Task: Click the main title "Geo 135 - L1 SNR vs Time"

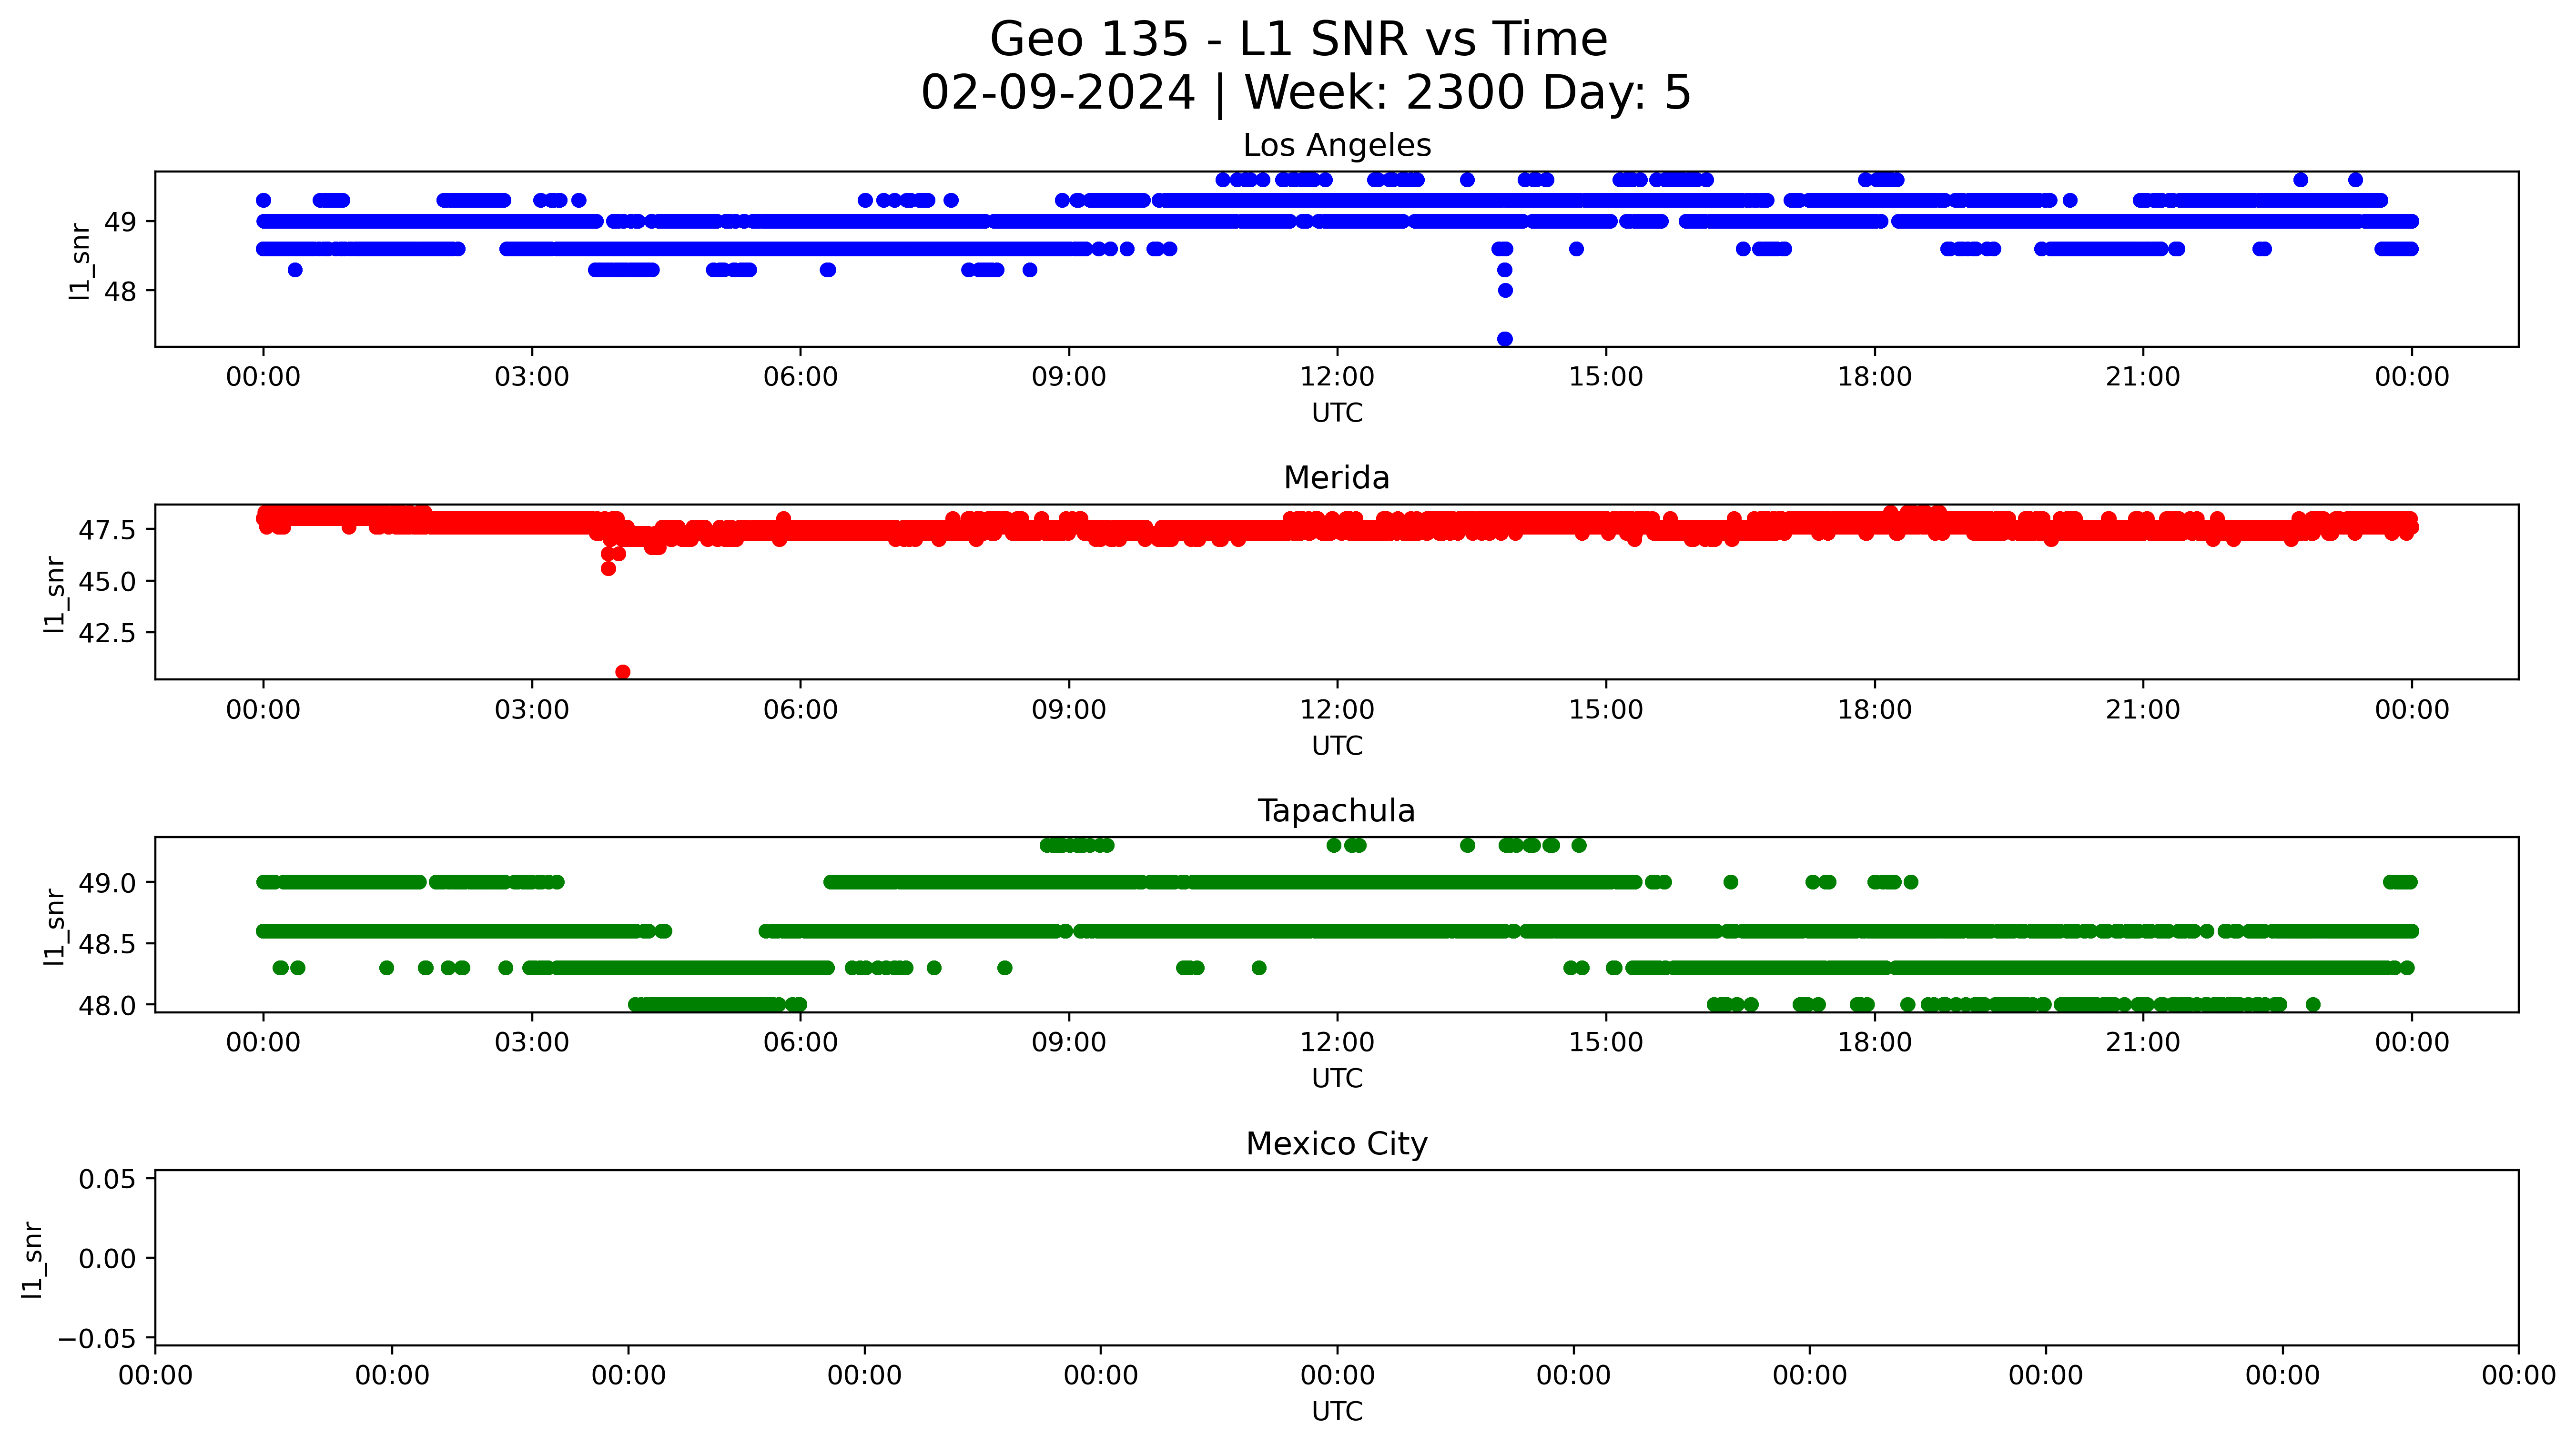Action: click(x=1298, y=40)
